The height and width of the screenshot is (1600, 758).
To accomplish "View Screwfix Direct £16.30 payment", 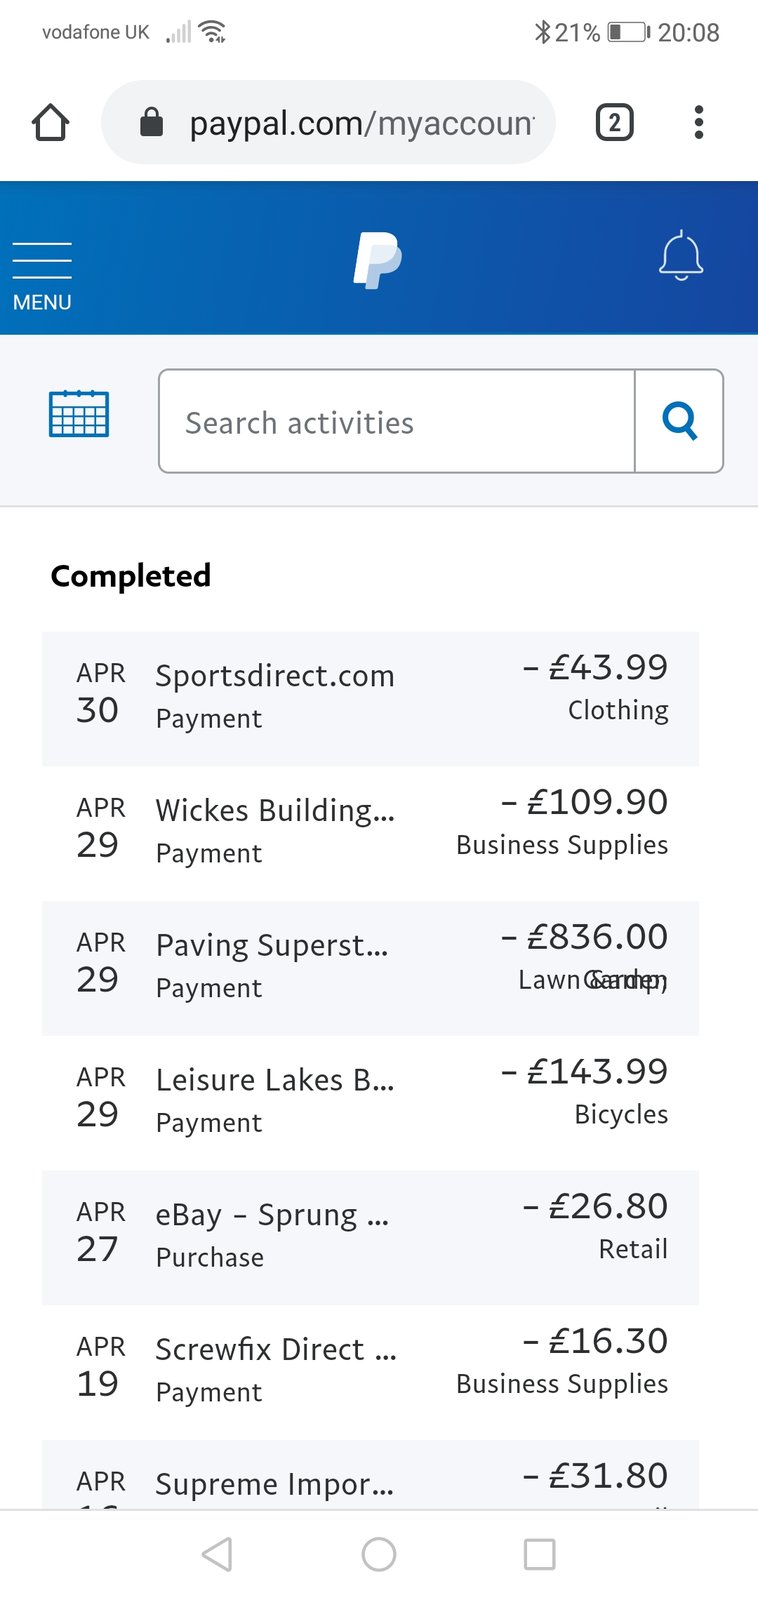I will click(x=370, y=1372).
